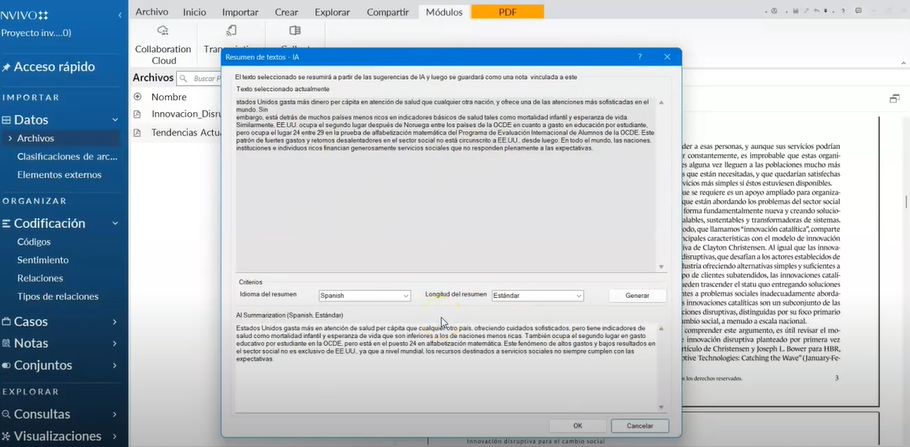
Task: Click the circle icon next to Nombre header
Action: (138, 96)
